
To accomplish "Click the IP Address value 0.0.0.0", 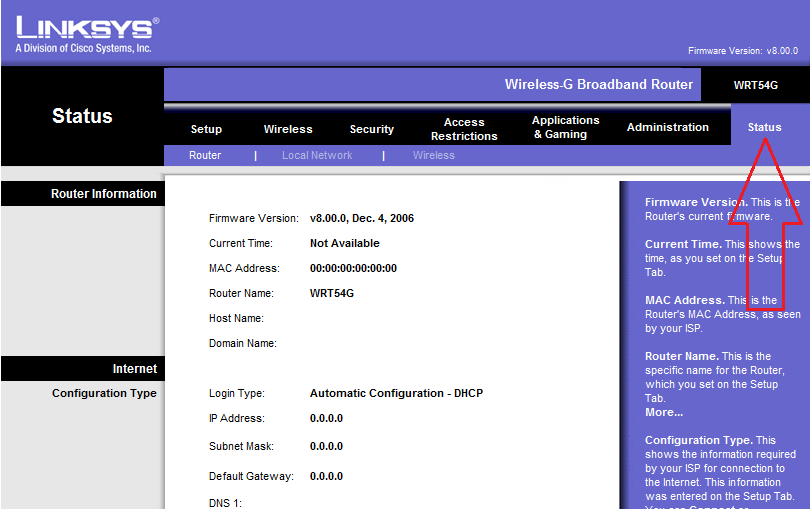I will [x=326, y=418].
